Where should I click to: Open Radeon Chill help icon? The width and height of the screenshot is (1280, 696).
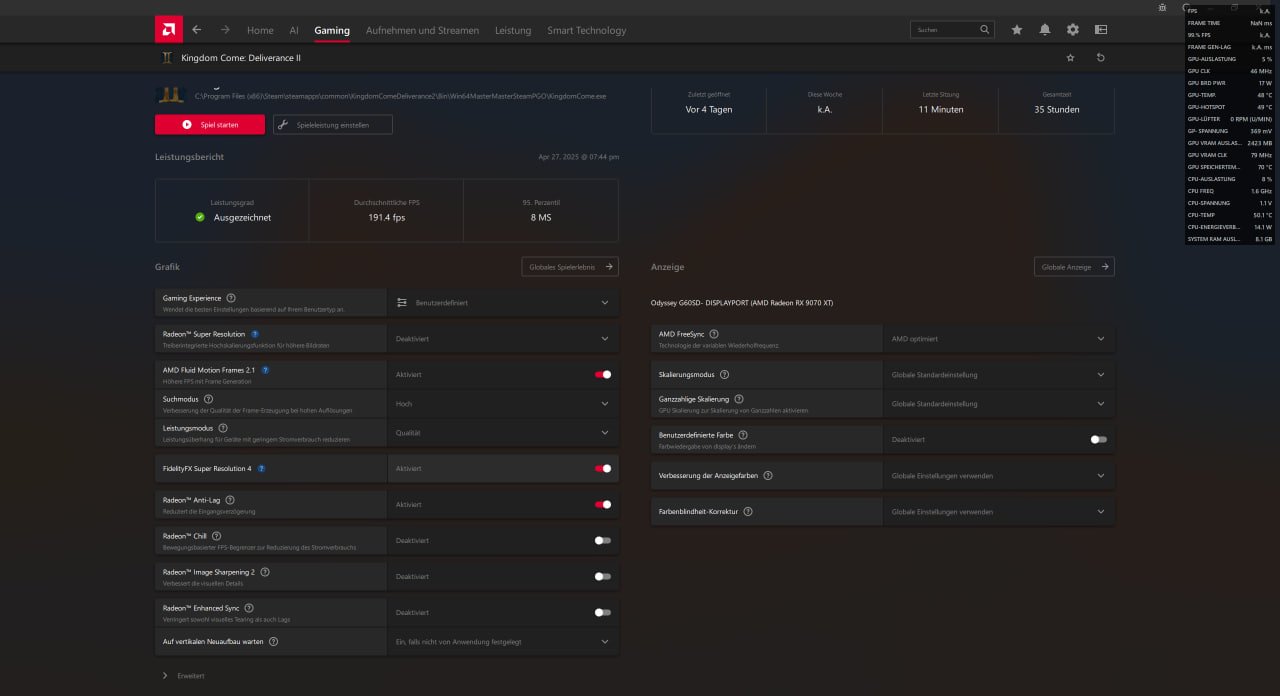click(217, 536)
